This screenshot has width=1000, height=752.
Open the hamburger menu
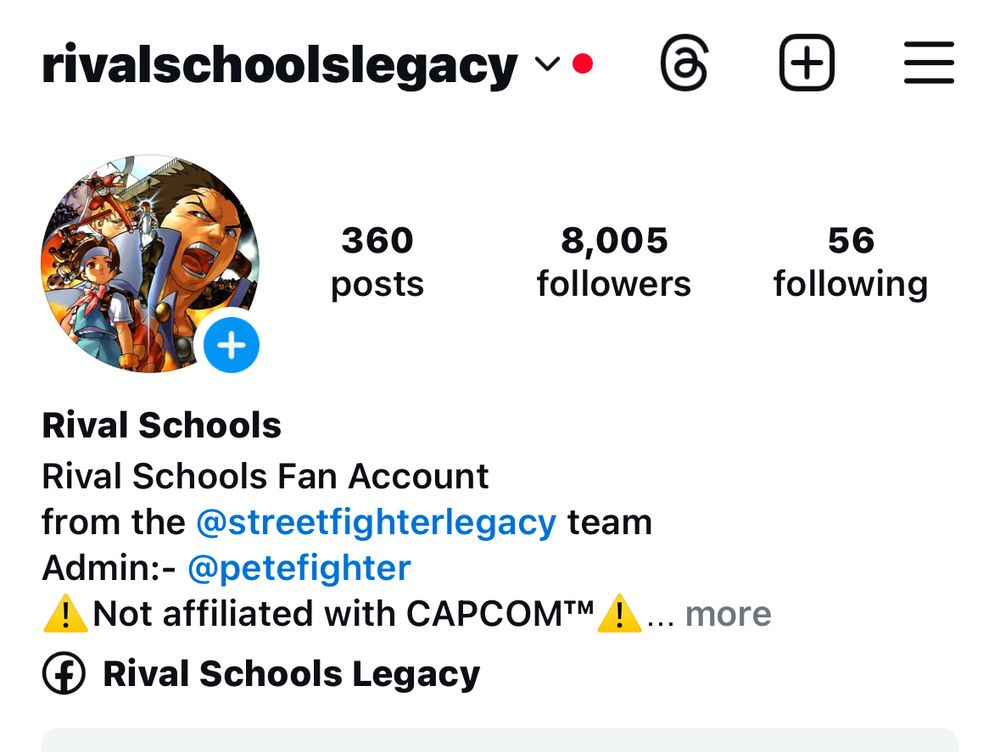(929, 63)
